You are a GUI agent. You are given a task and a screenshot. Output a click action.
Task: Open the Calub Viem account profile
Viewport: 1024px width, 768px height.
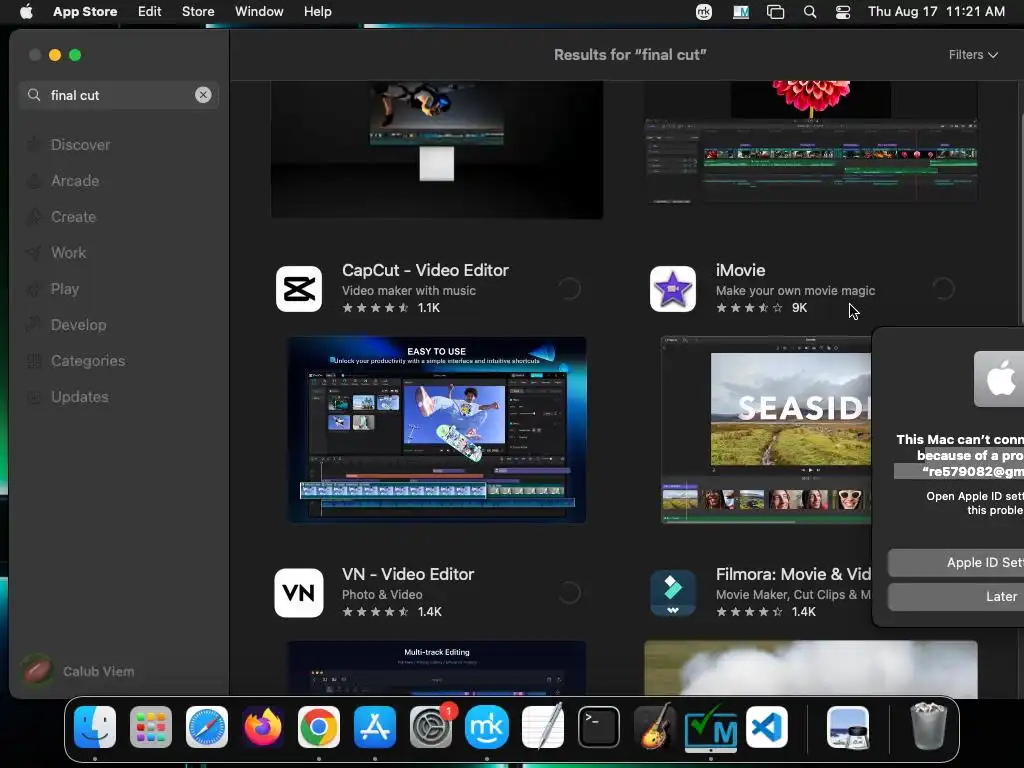(78, 671)
